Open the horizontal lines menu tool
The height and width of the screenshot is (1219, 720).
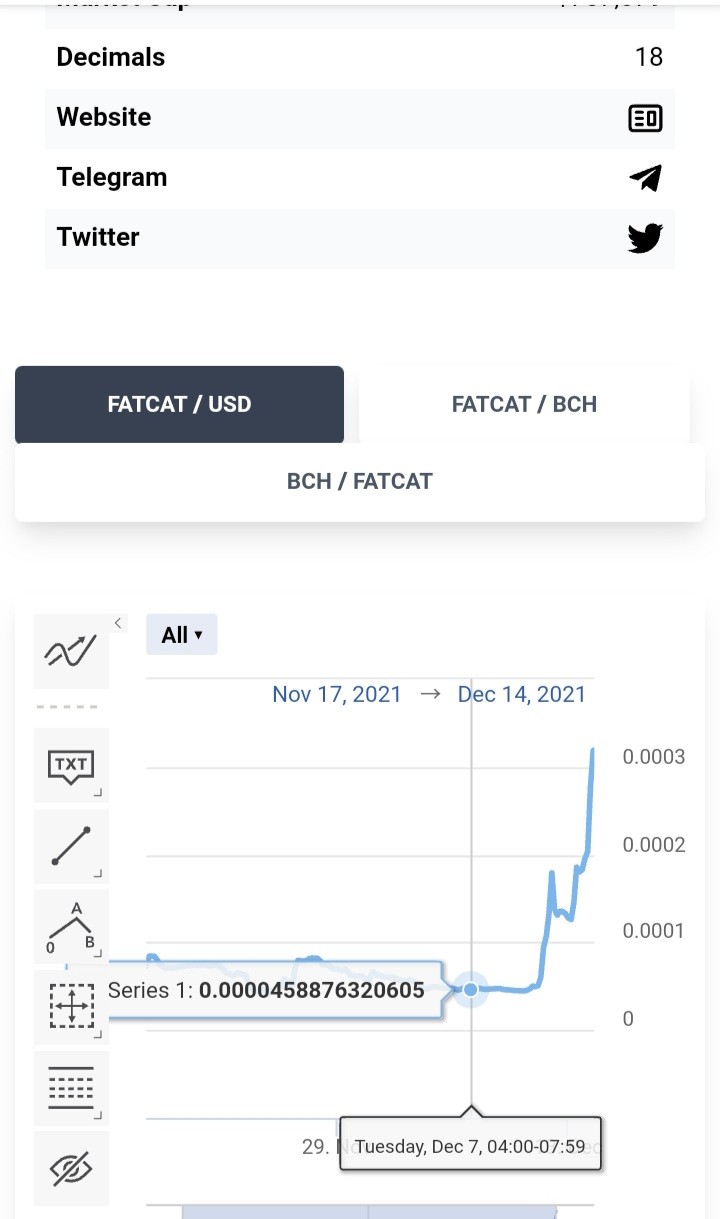71,1088
